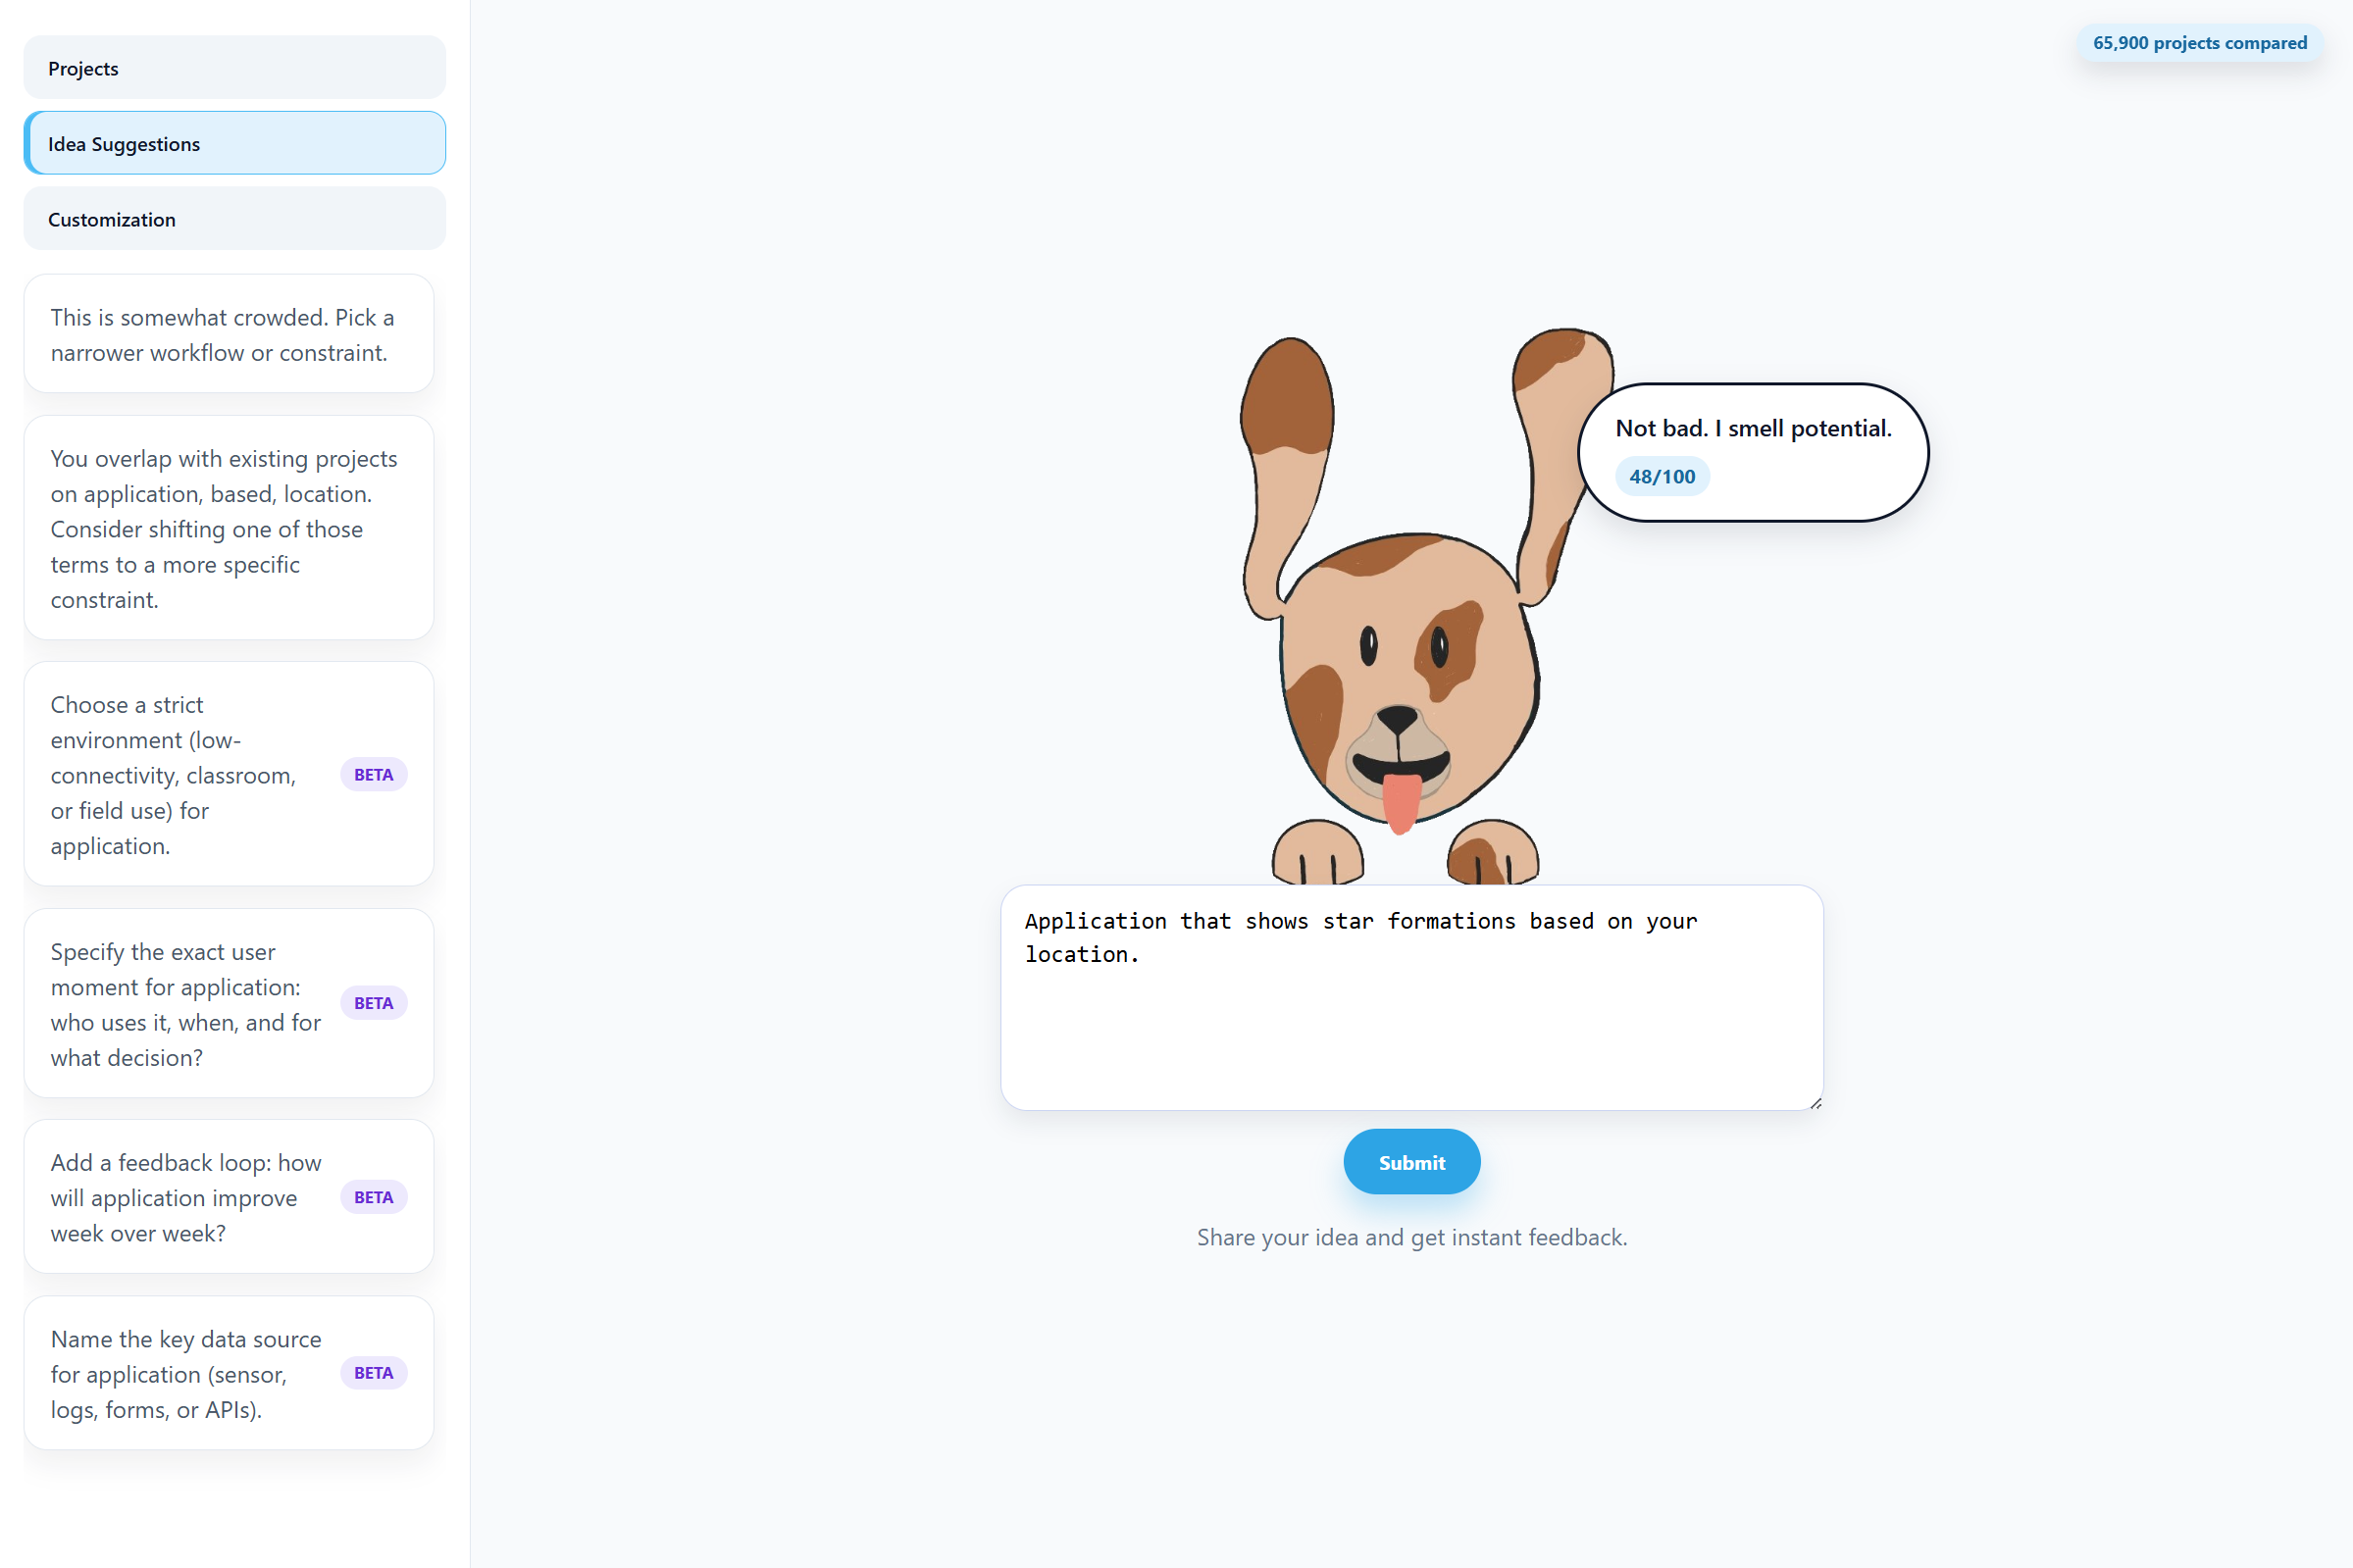Select the 'somewhat crowded' suggestion card

pos(229,334)
